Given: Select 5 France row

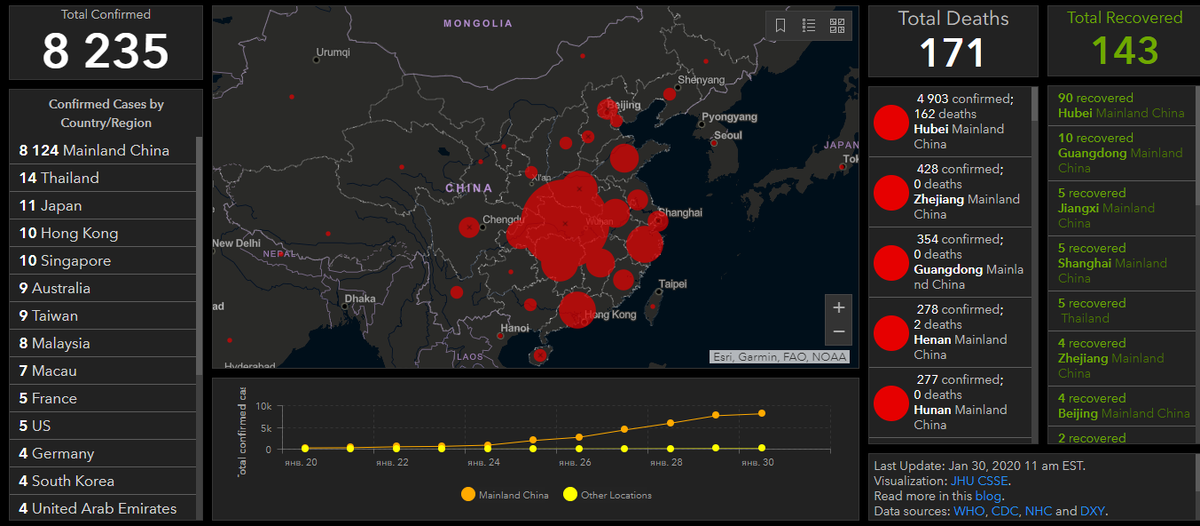Looking at the screenshot, I should 103,398.
